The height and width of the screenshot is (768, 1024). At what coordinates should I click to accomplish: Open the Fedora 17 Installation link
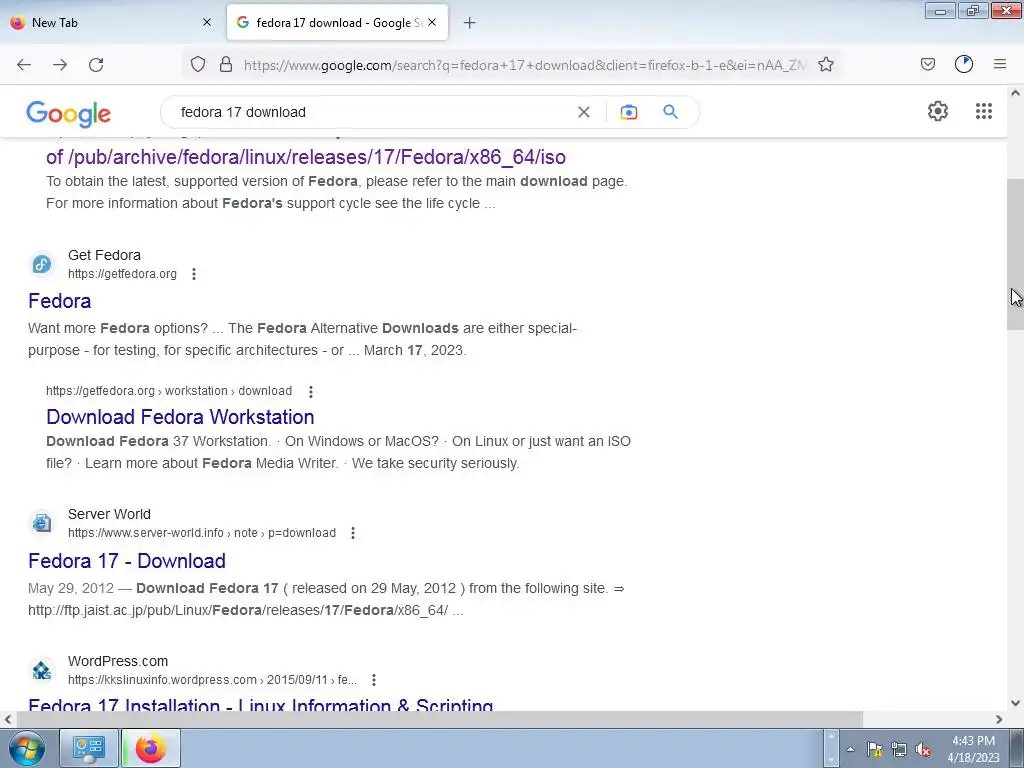(x=261, y=704)
